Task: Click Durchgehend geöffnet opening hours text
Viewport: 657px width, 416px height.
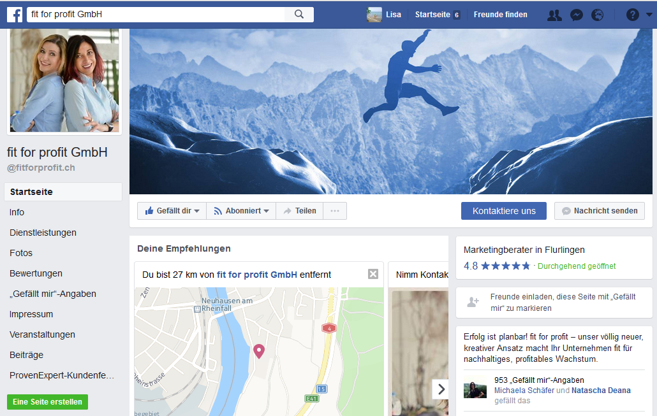Action: click(x=577, y=266)
